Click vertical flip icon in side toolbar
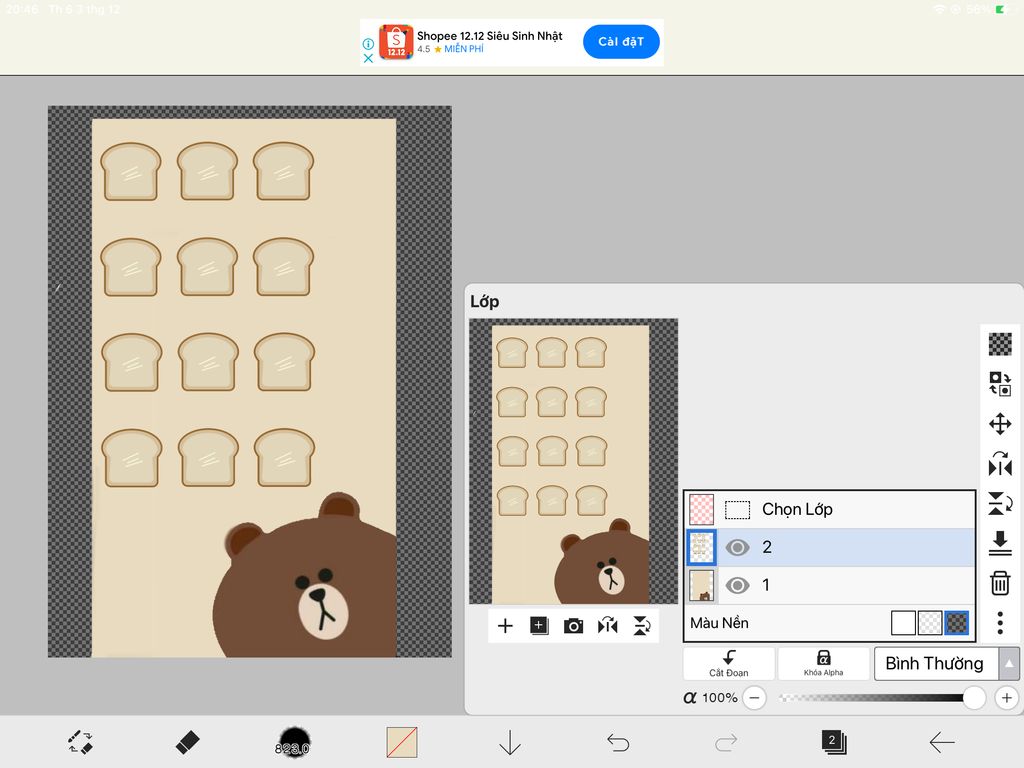The height and width of the screenshot is (768, 1024). 1000,504
